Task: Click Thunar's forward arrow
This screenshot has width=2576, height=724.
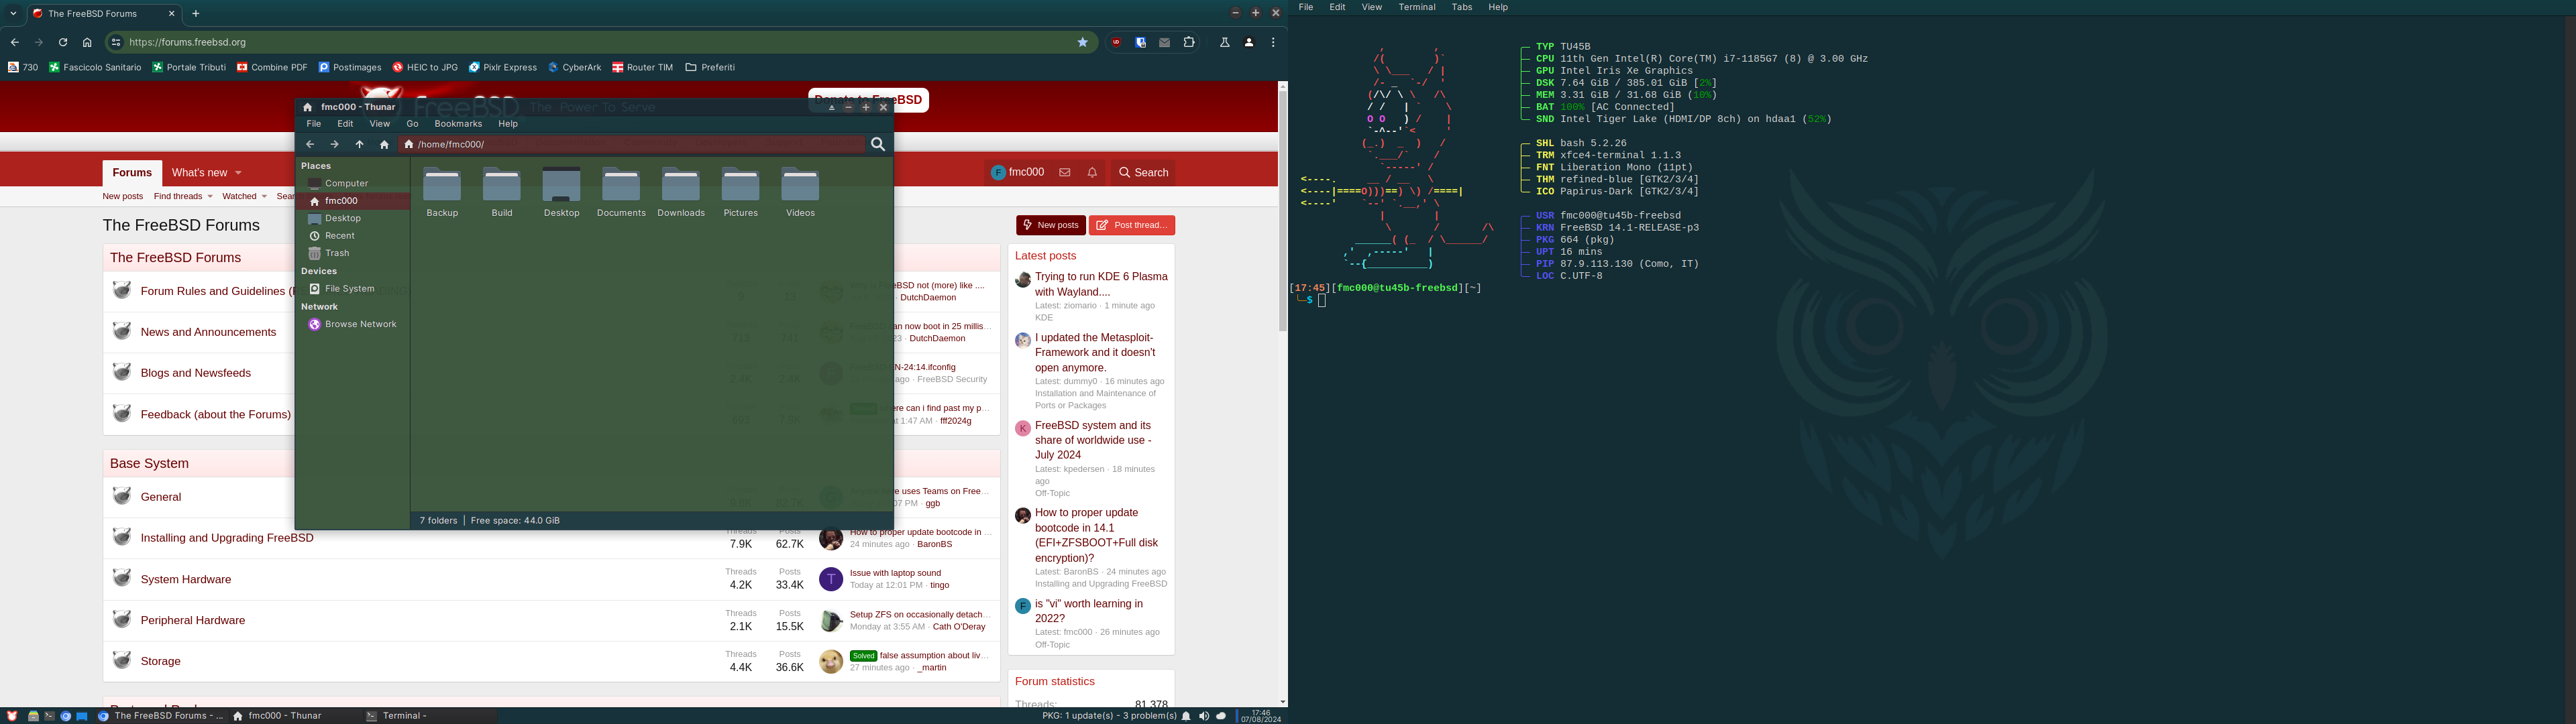Action: [335, 144]
